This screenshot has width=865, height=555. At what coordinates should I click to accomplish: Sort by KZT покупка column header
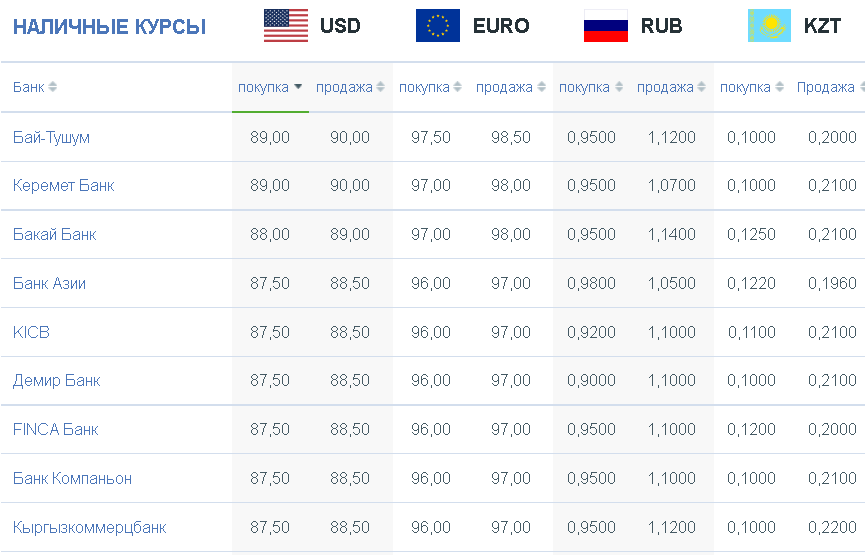[751, 87]
